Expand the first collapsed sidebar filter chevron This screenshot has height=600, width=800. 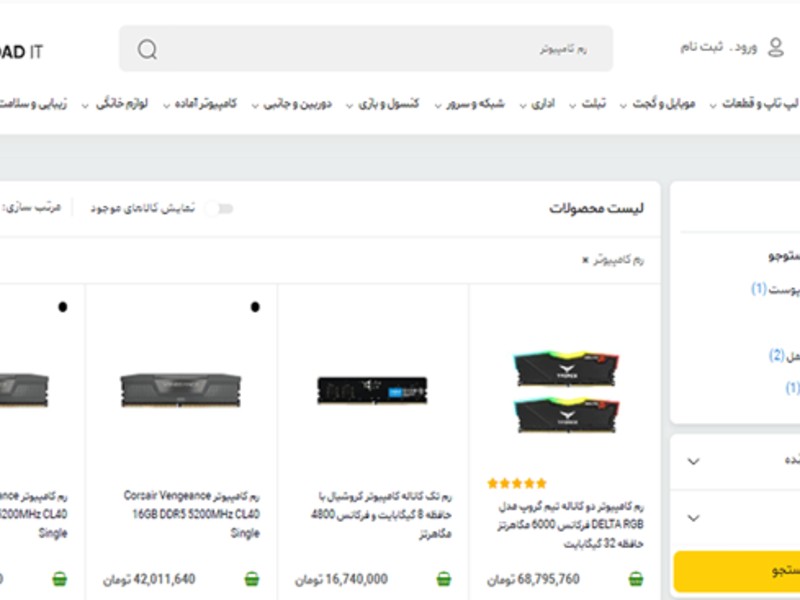[693, 462]
